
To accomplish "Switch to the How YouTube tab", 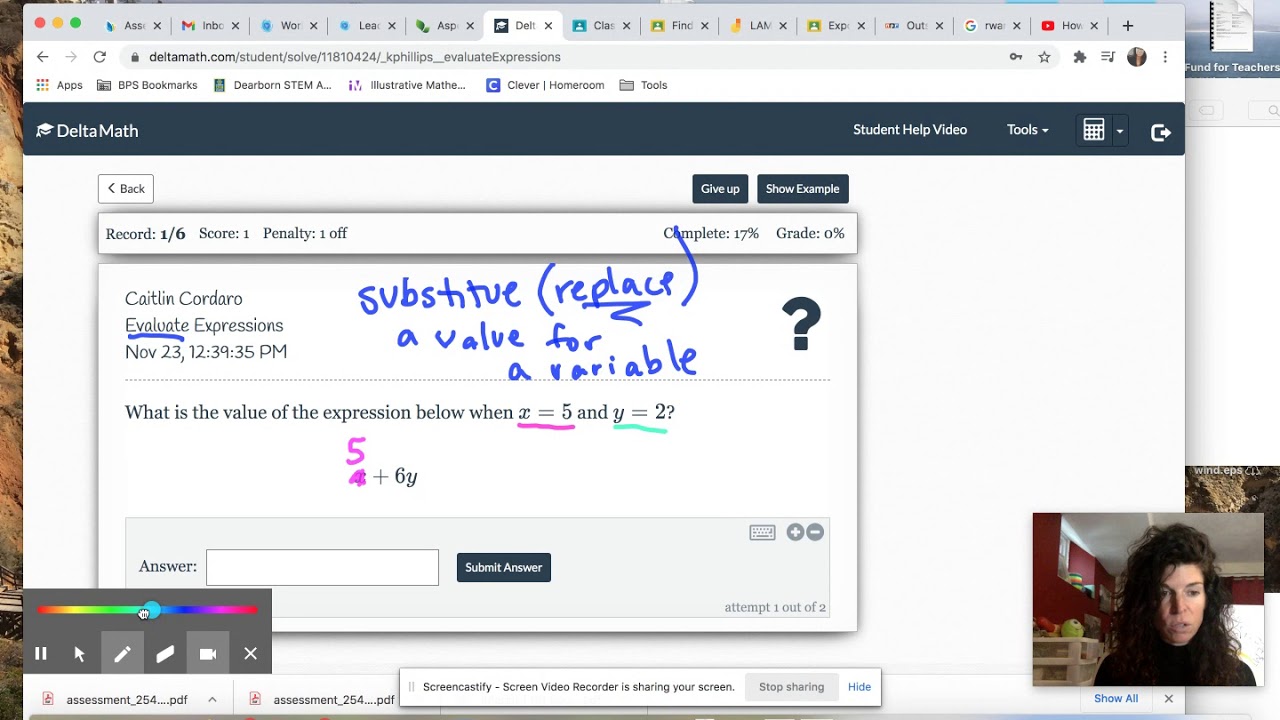I will pyautogui.click(x=1070, y=25).
